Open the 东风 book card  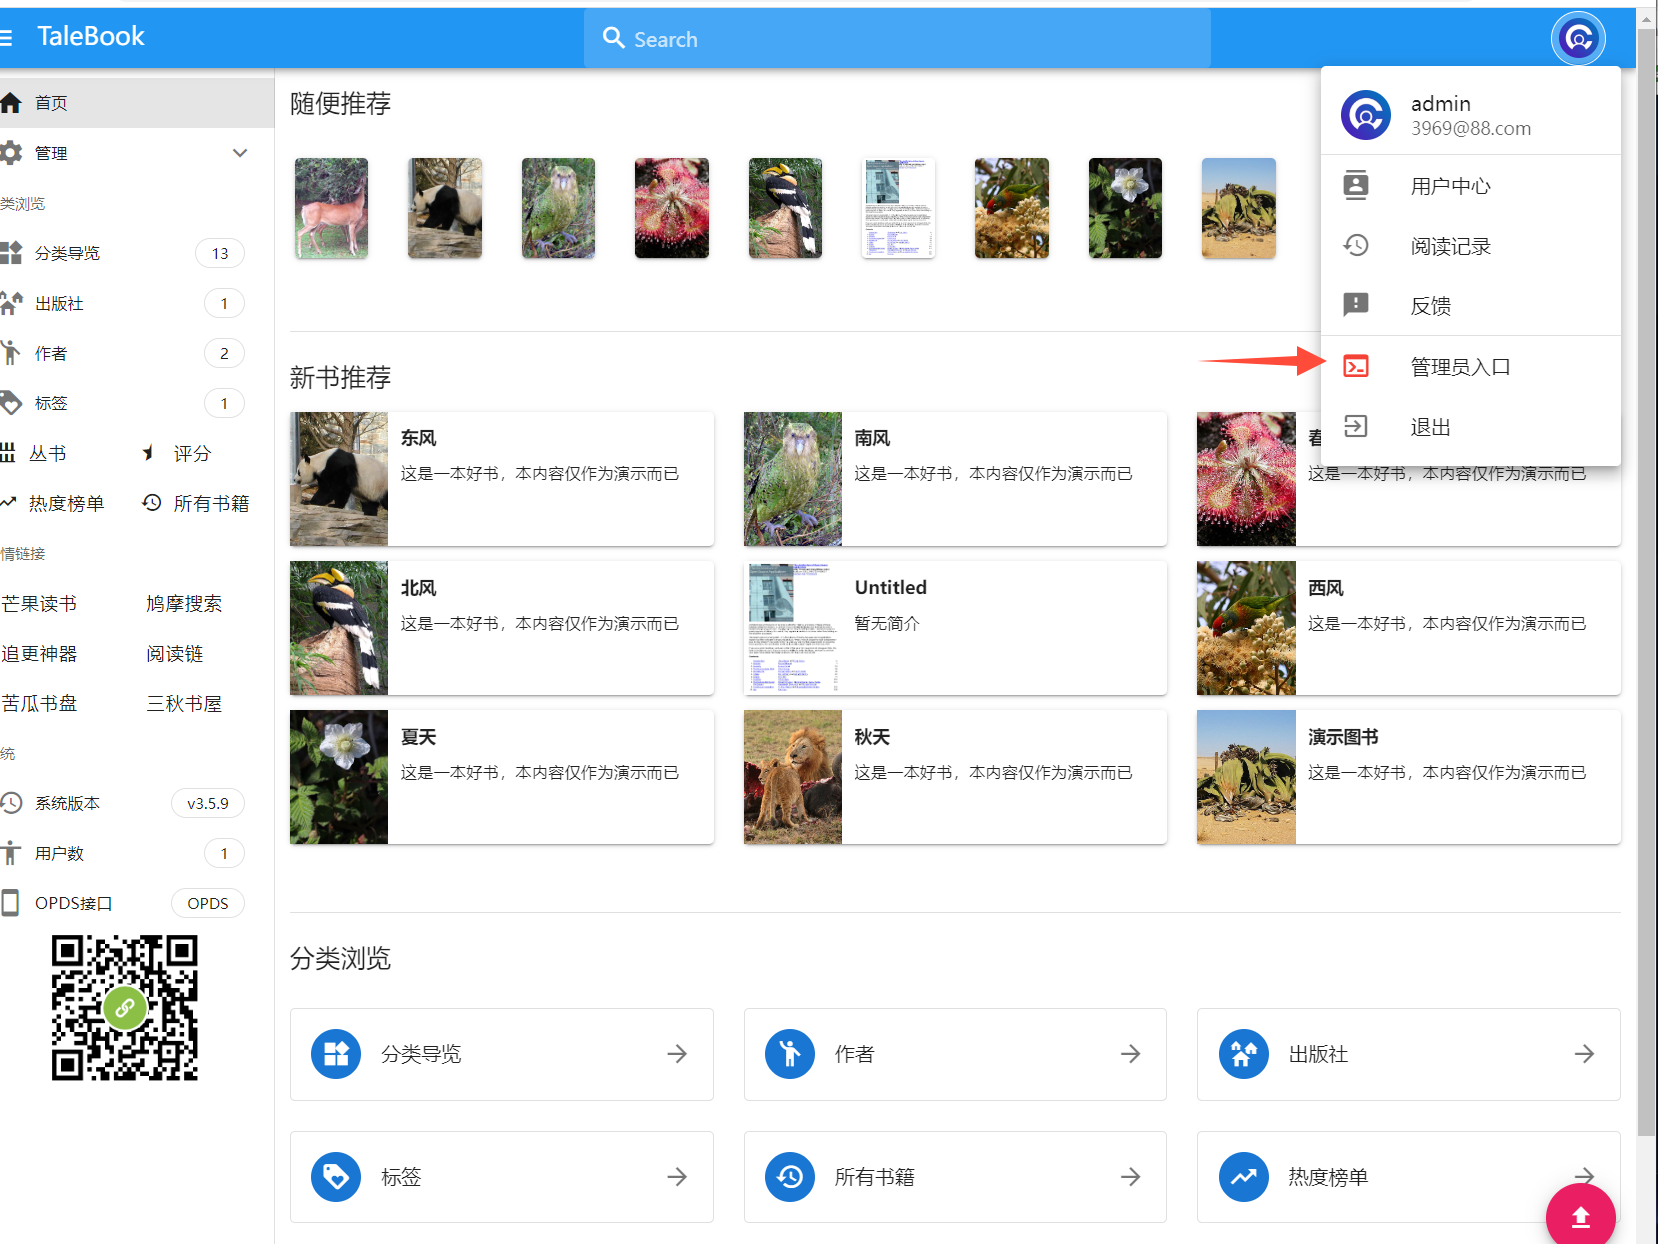502,479
